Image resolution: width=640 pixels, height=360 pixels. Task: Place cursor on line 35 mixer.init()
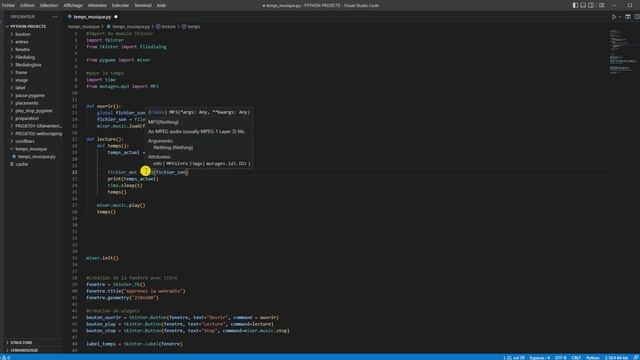[102, 258]
